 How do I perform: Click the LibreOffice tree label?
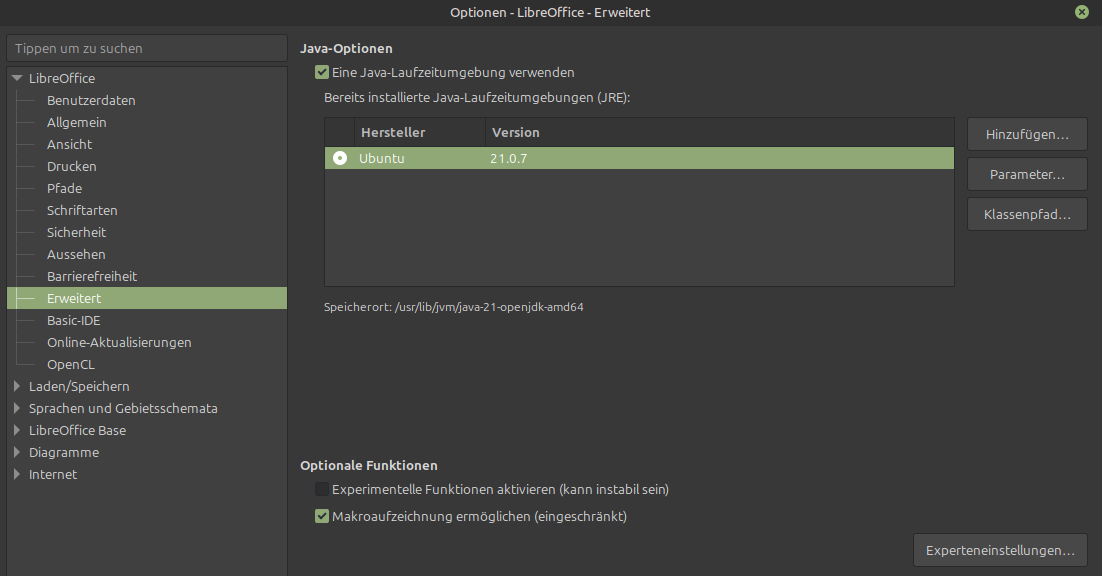[x=62, y=78]
